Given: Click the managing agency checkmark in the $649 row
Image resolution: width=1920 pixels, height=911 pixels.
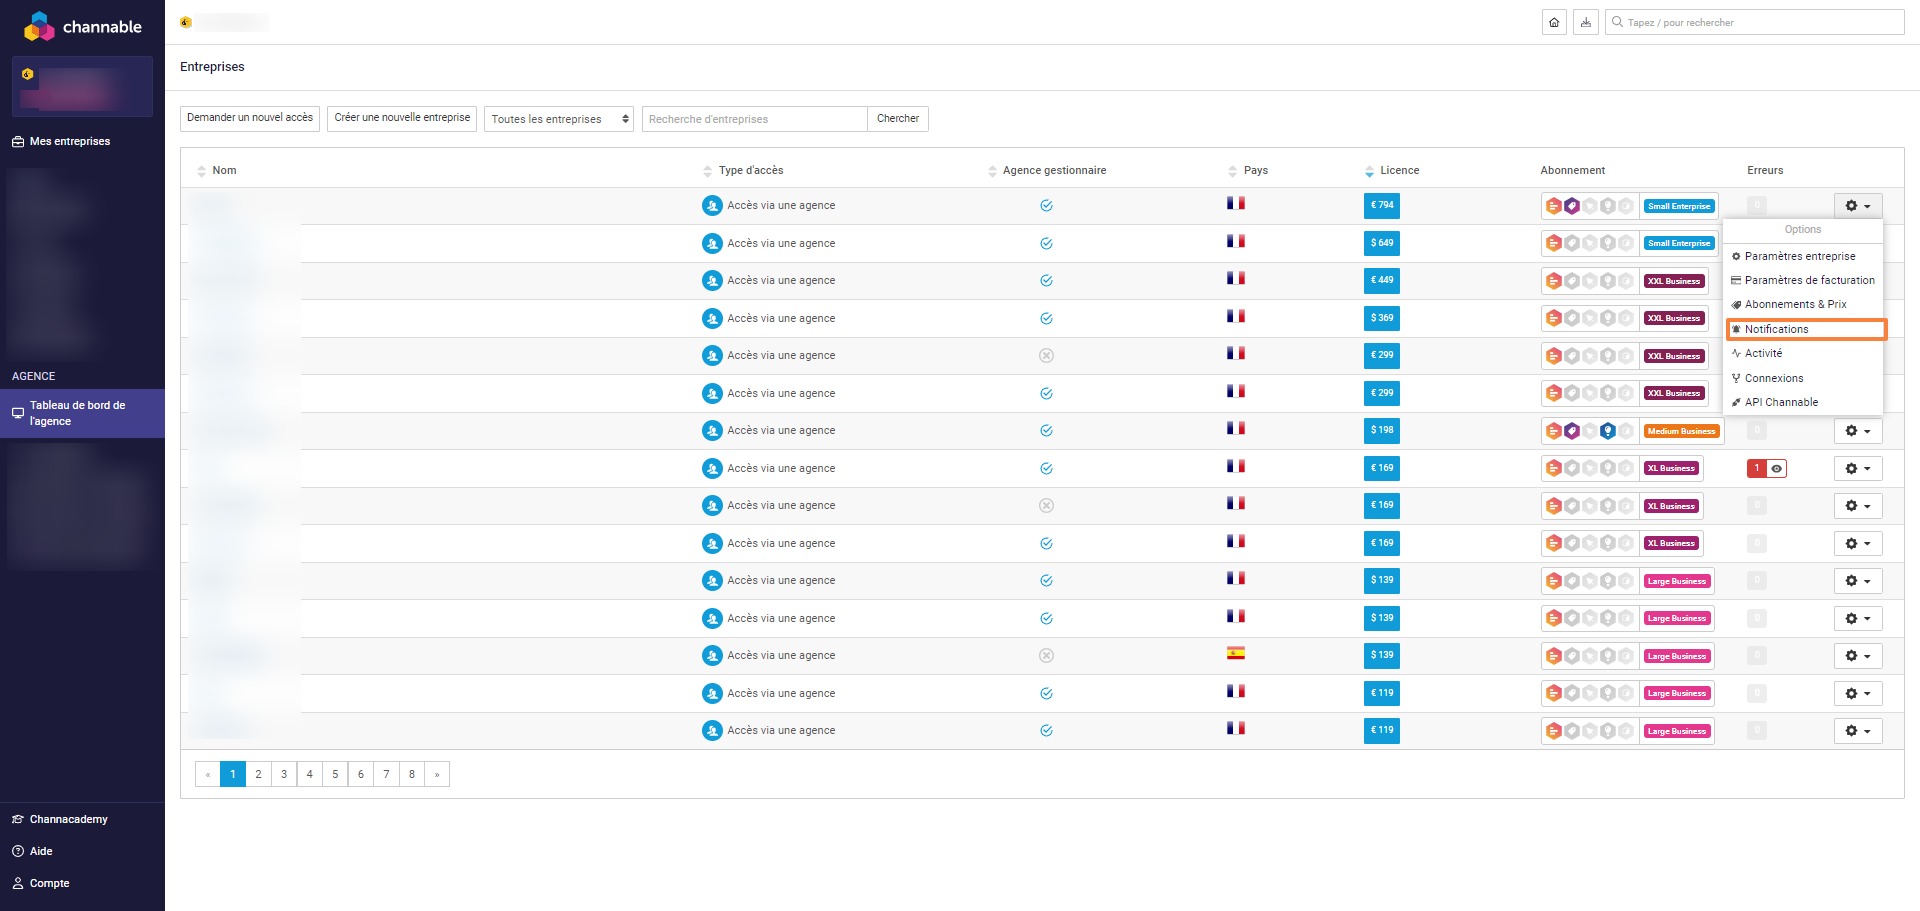Looking at the screenshot, I should [x=1046, y=243].
